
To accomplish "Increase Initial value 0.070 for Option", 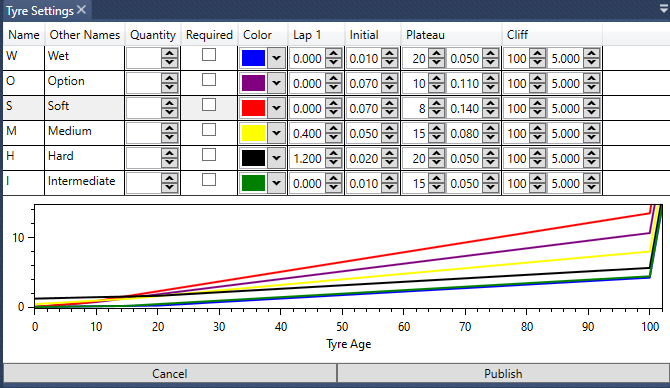I will [390, 78].
